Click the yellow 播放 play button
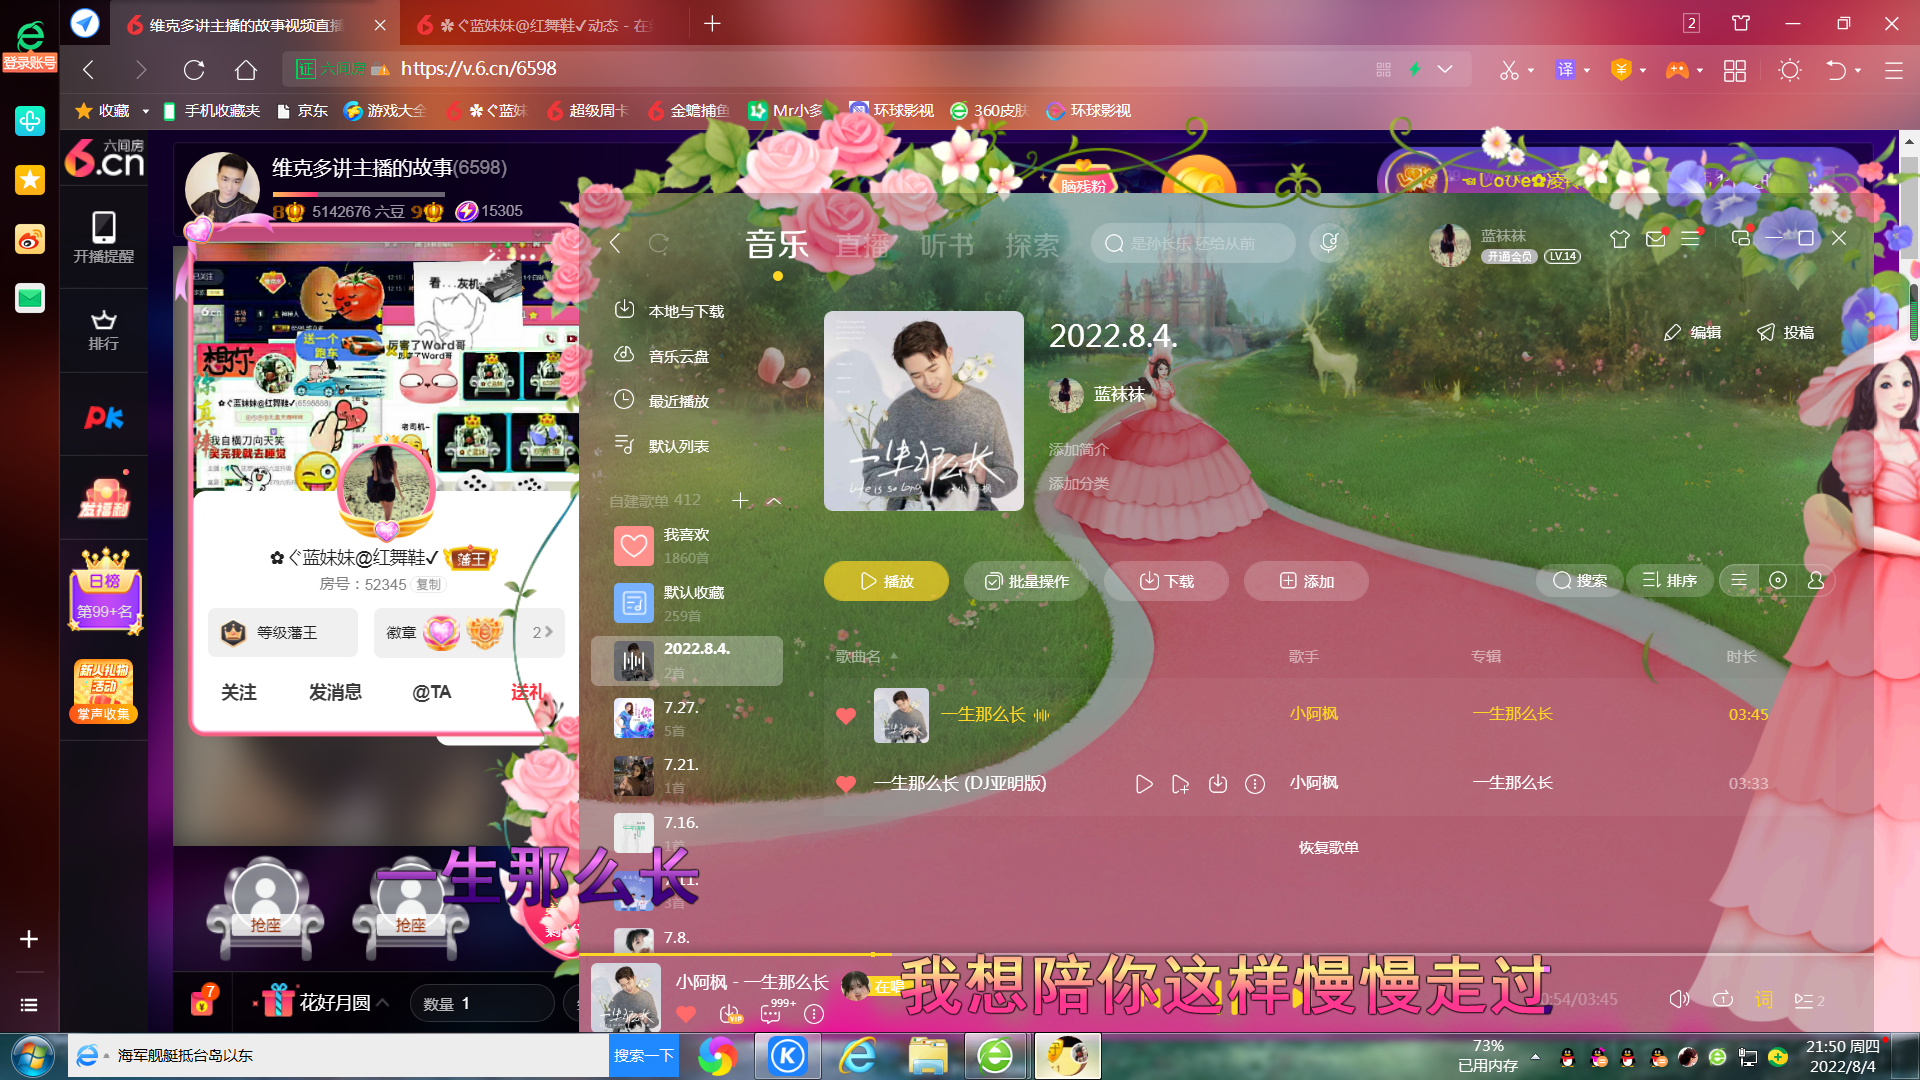Screen dimensions: 1920x1080 pyautogui.click(x=886, y=581)
